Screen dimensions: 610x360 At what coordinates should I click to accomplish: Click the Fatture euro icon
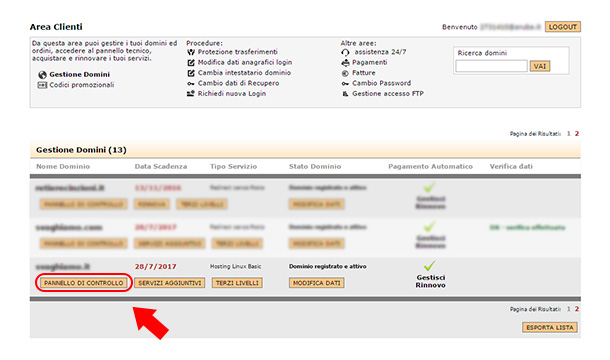pyautogui.click(x=345, y=73)
